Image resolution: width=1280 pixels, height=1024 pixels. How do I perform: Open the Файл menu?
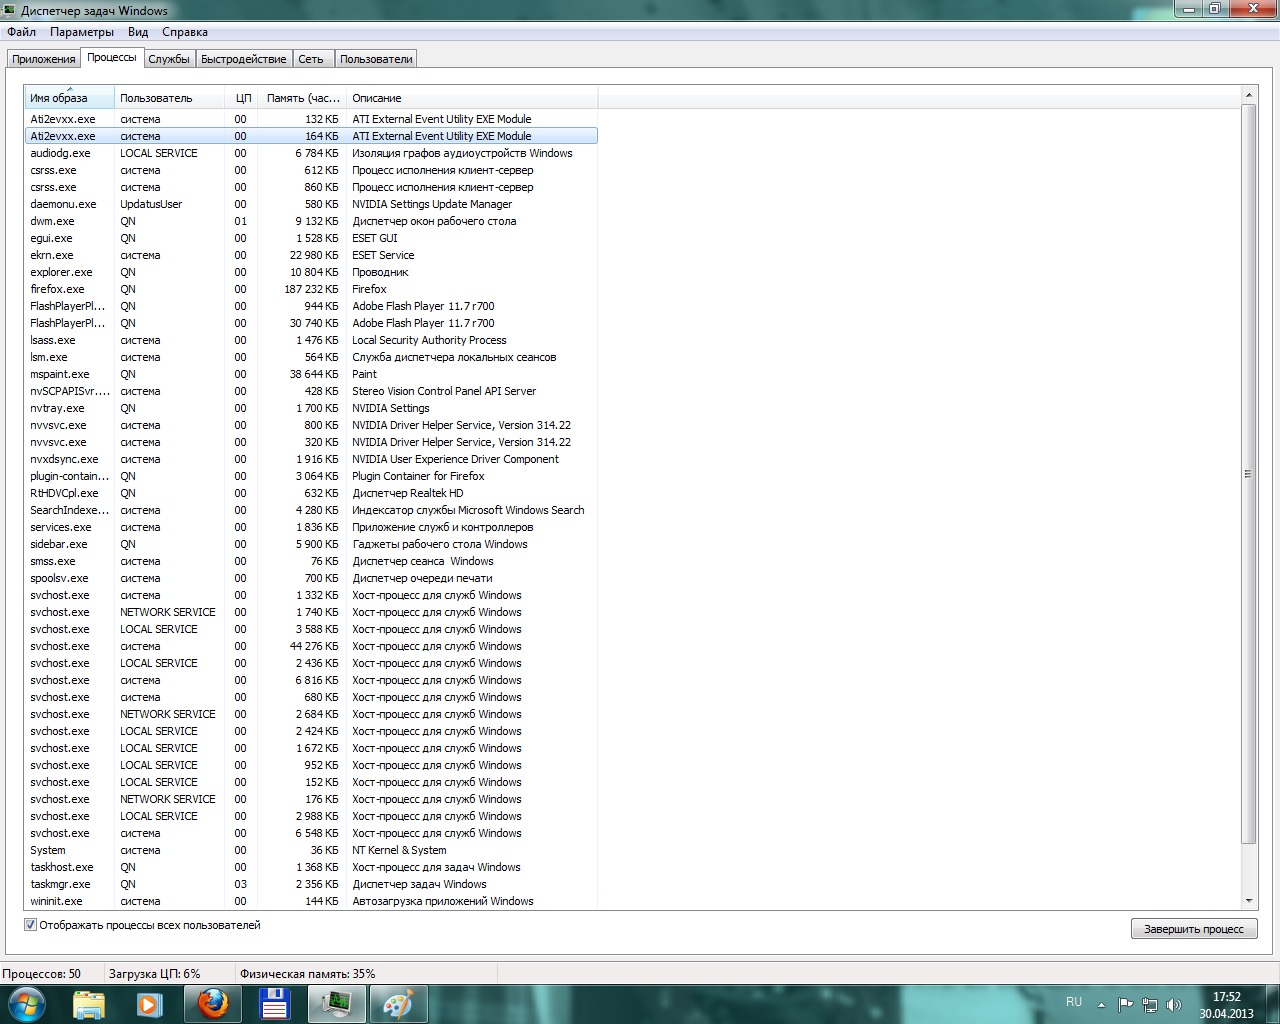21,32
